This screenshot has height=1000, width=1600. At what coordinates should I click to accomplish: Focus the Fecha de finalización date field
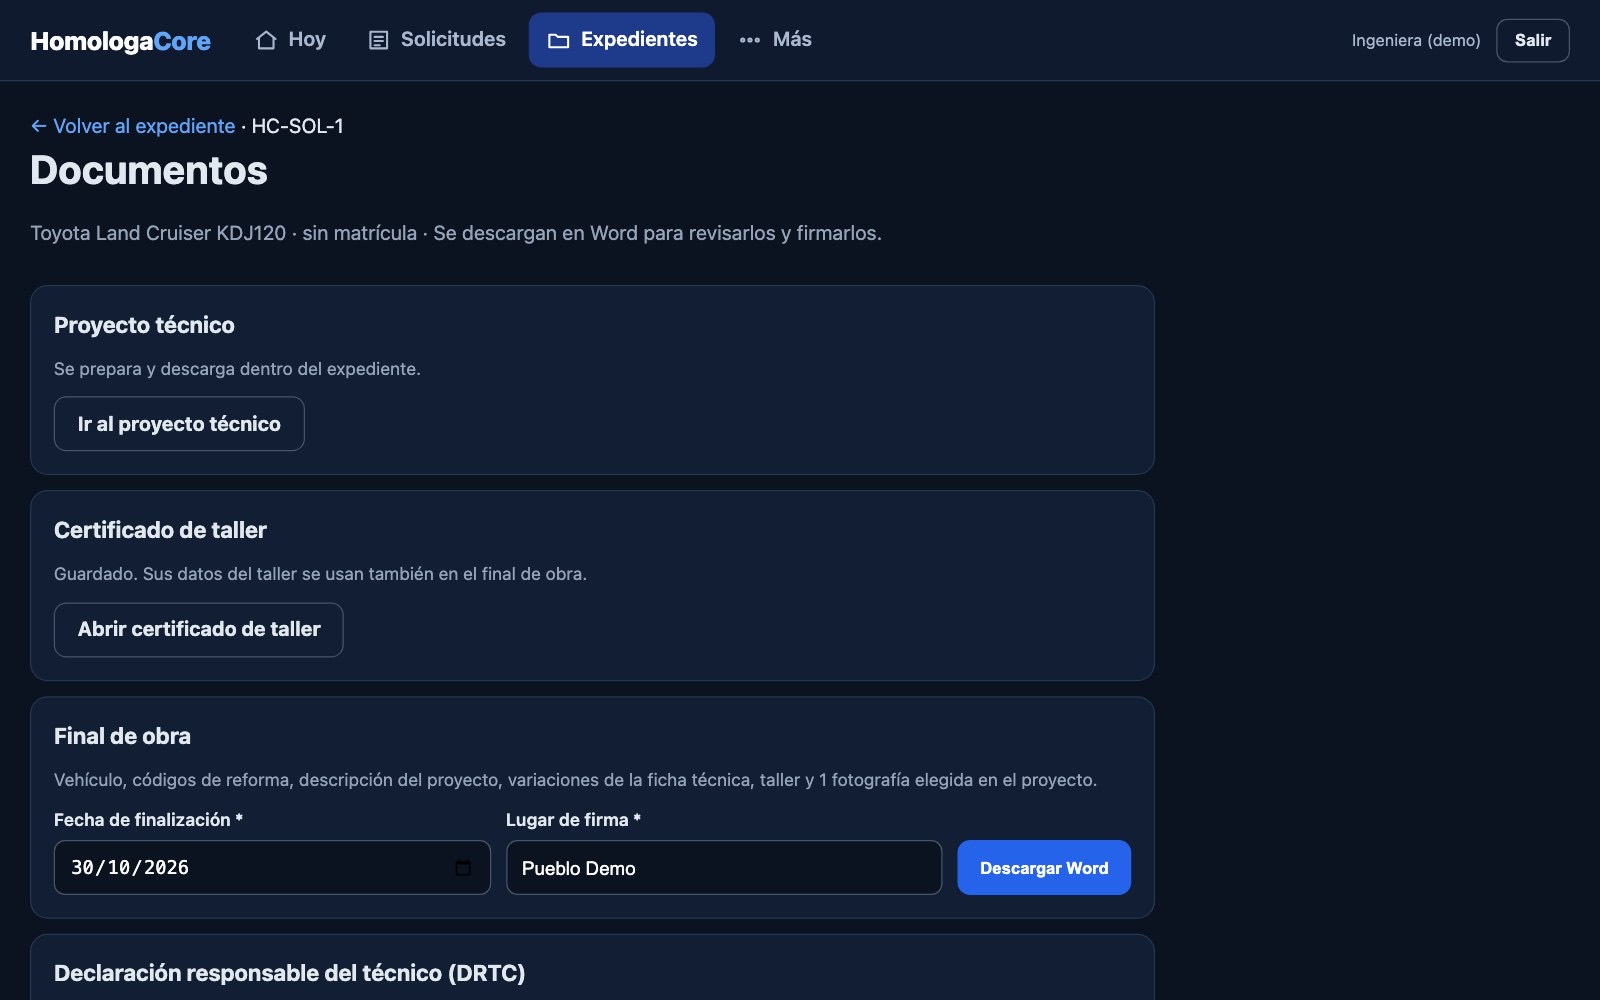point(272,868)
